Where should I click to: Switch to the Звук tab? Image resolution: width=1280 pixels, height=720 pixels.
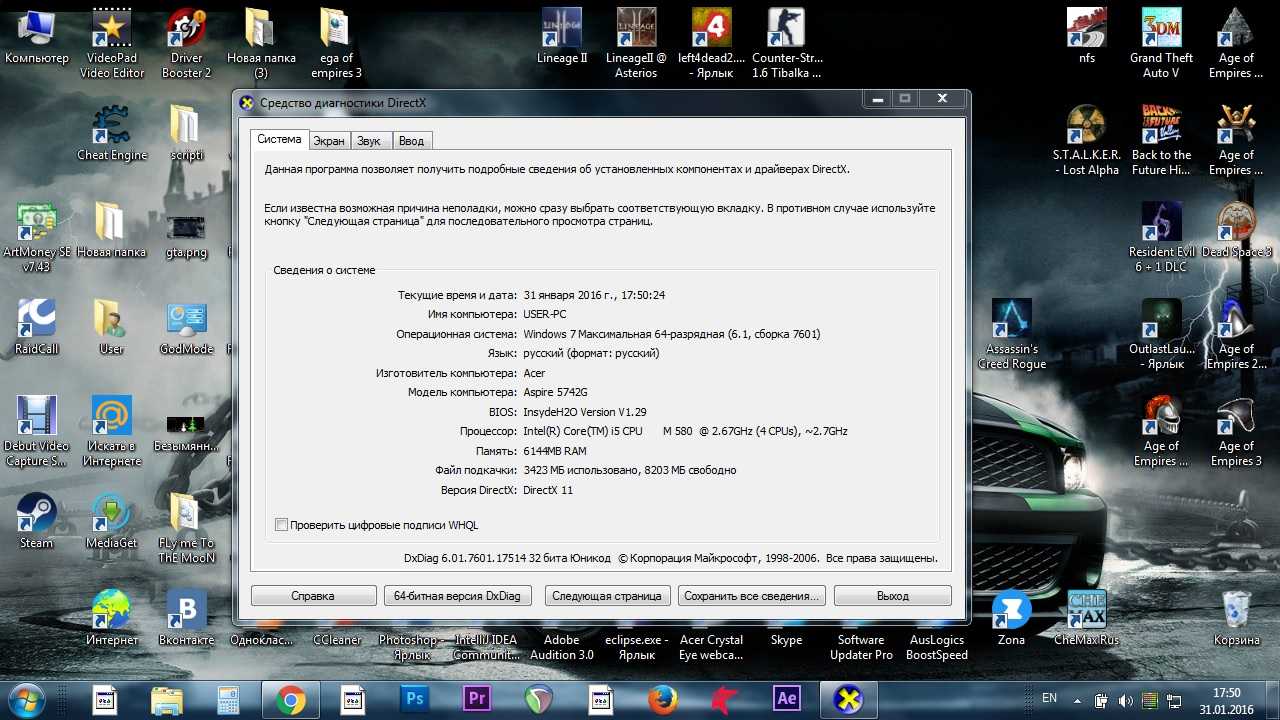coord(369,141)
